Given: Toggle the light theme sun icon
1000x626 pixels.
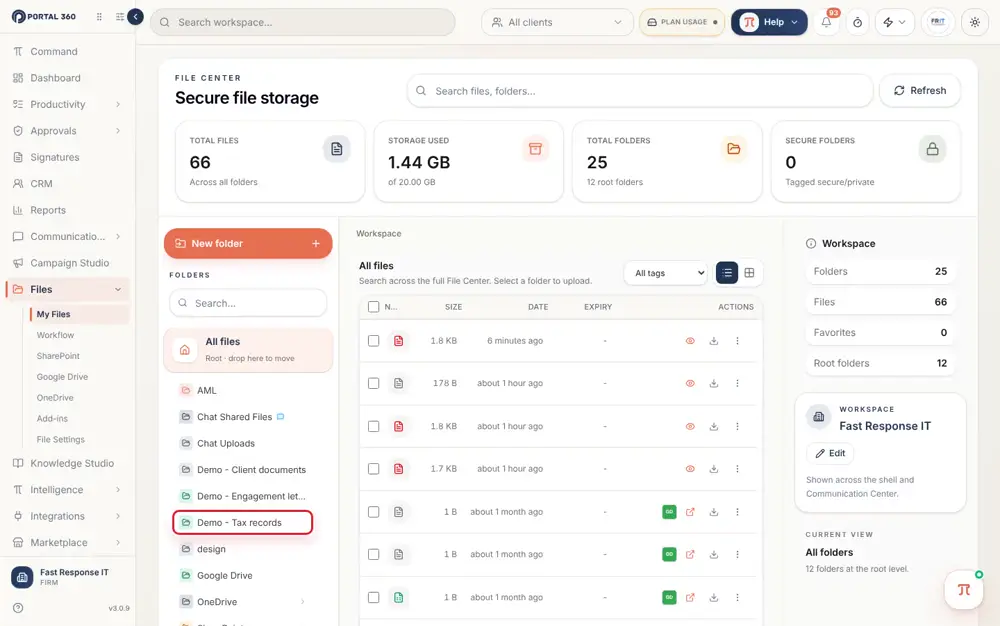Looking at the screenshot, I should click(974, 22).
